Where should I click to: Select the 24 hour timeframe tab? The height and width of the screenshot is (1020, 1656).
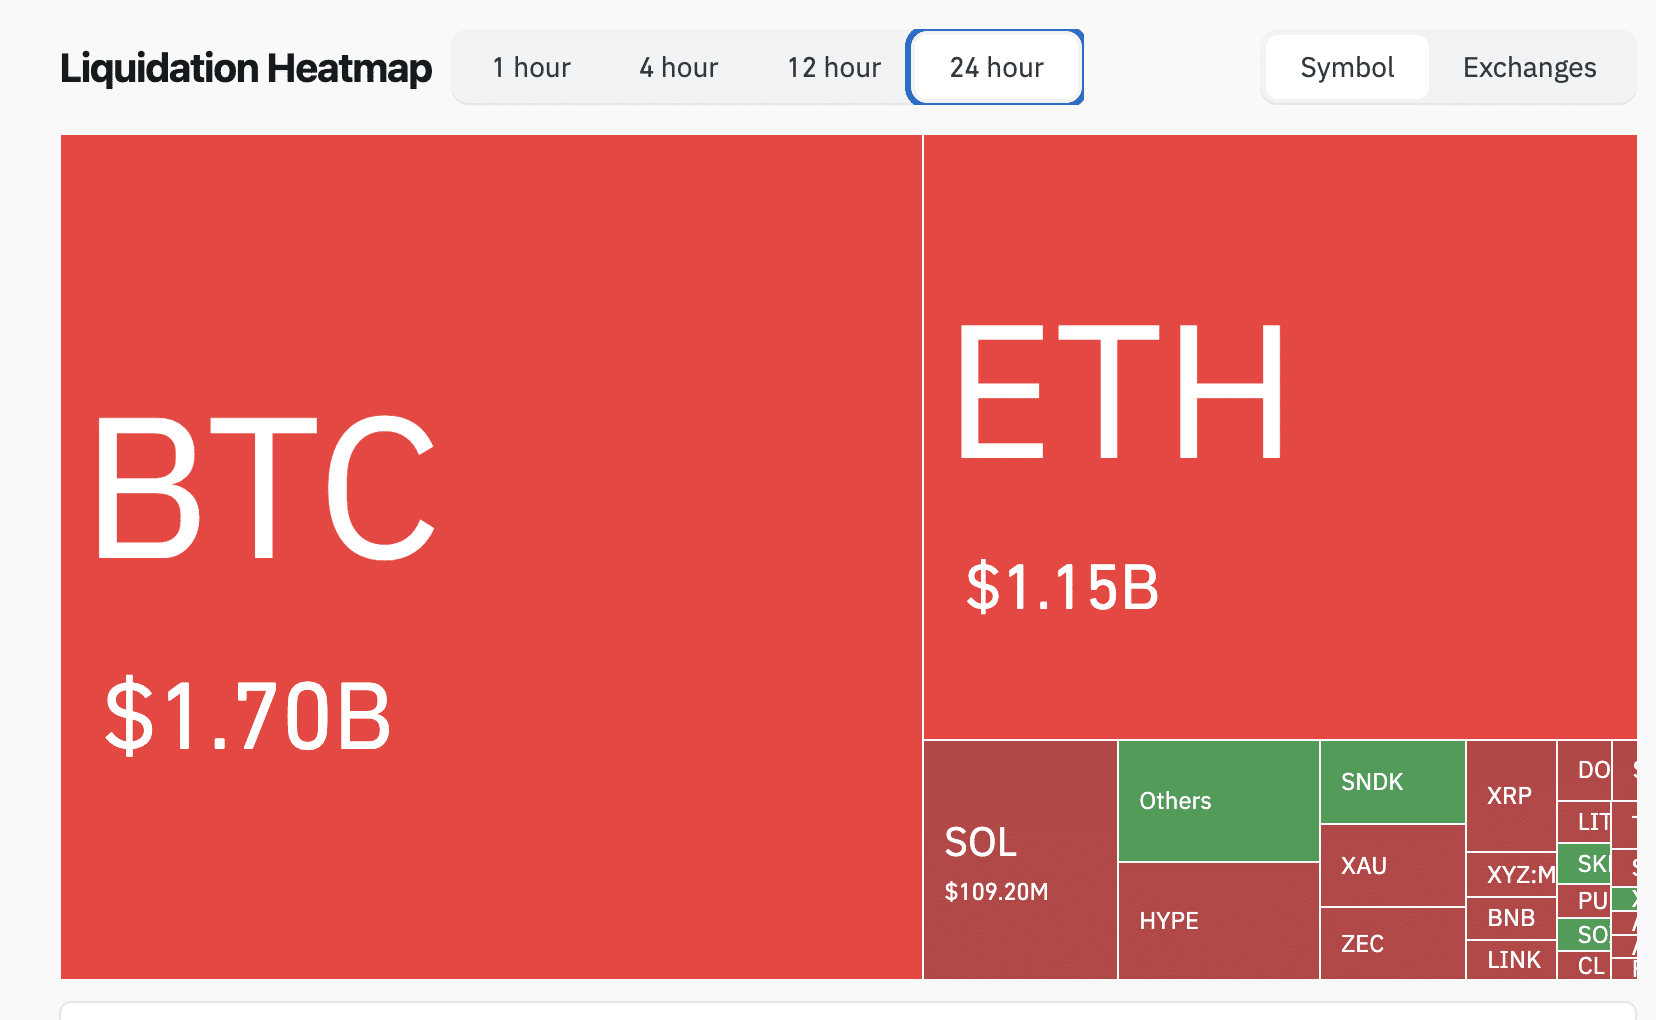[996, 67]
